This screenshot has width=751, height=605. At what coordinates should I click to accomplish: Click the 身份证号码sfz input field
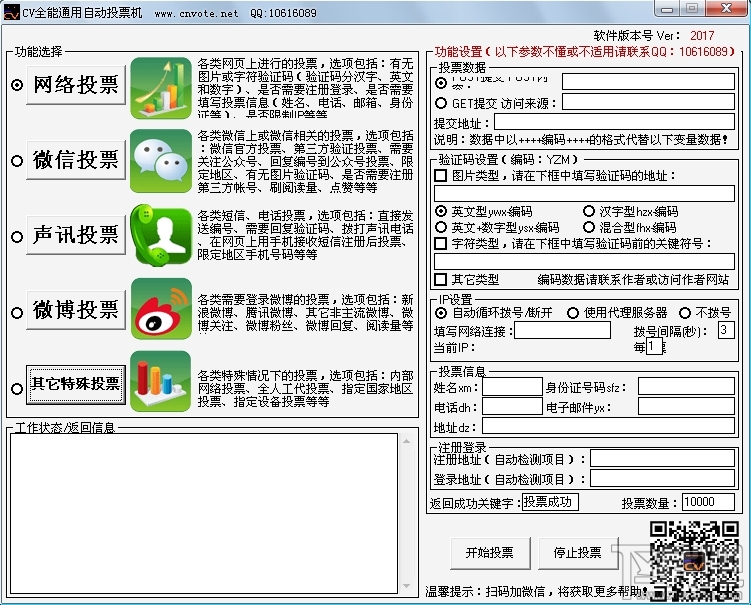(686, 386)
